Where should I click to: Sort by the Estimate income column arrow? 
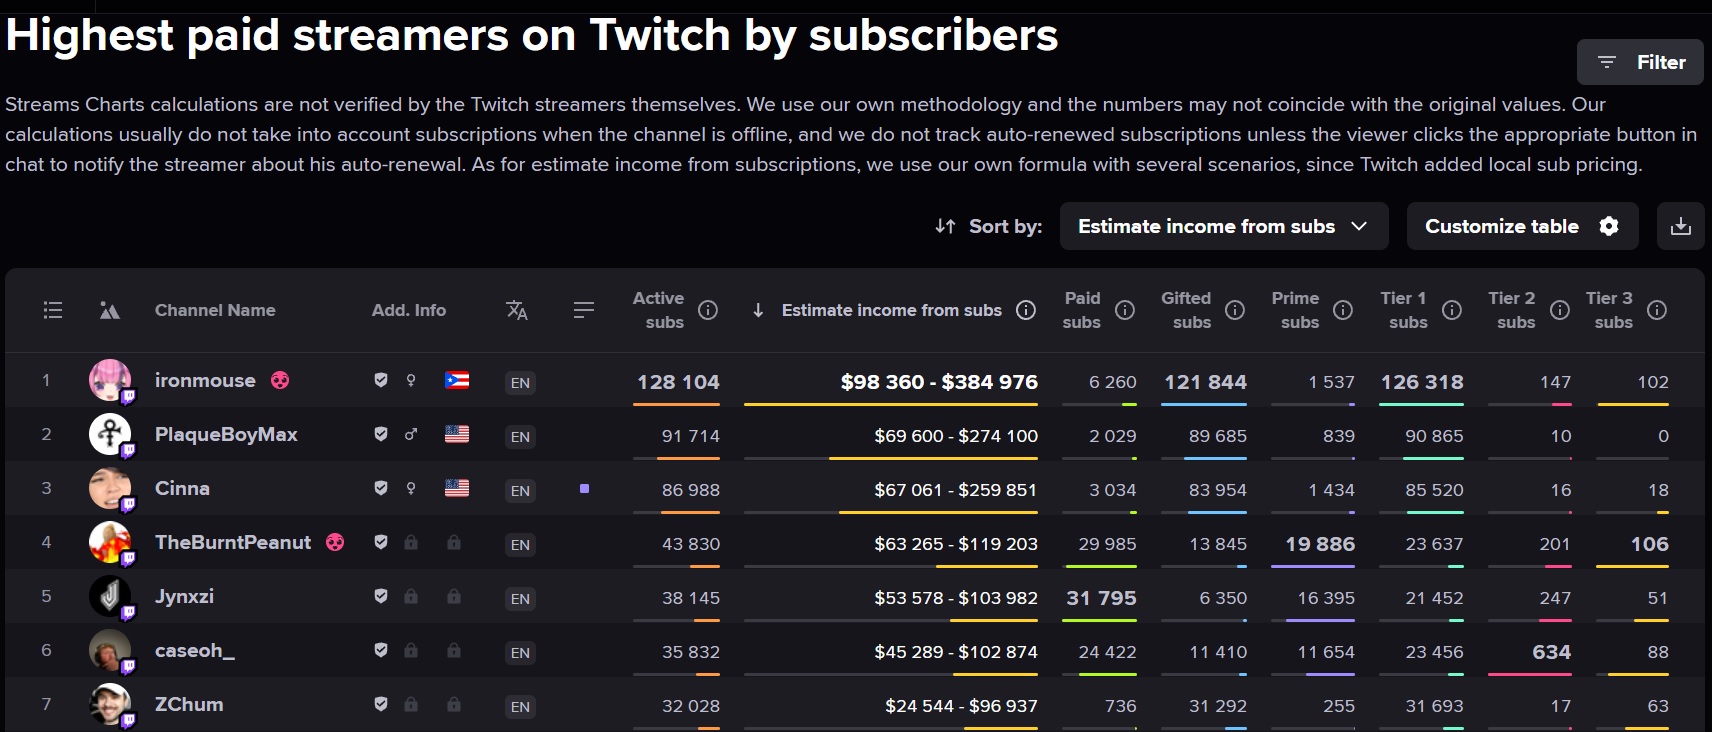pos(758,310)
